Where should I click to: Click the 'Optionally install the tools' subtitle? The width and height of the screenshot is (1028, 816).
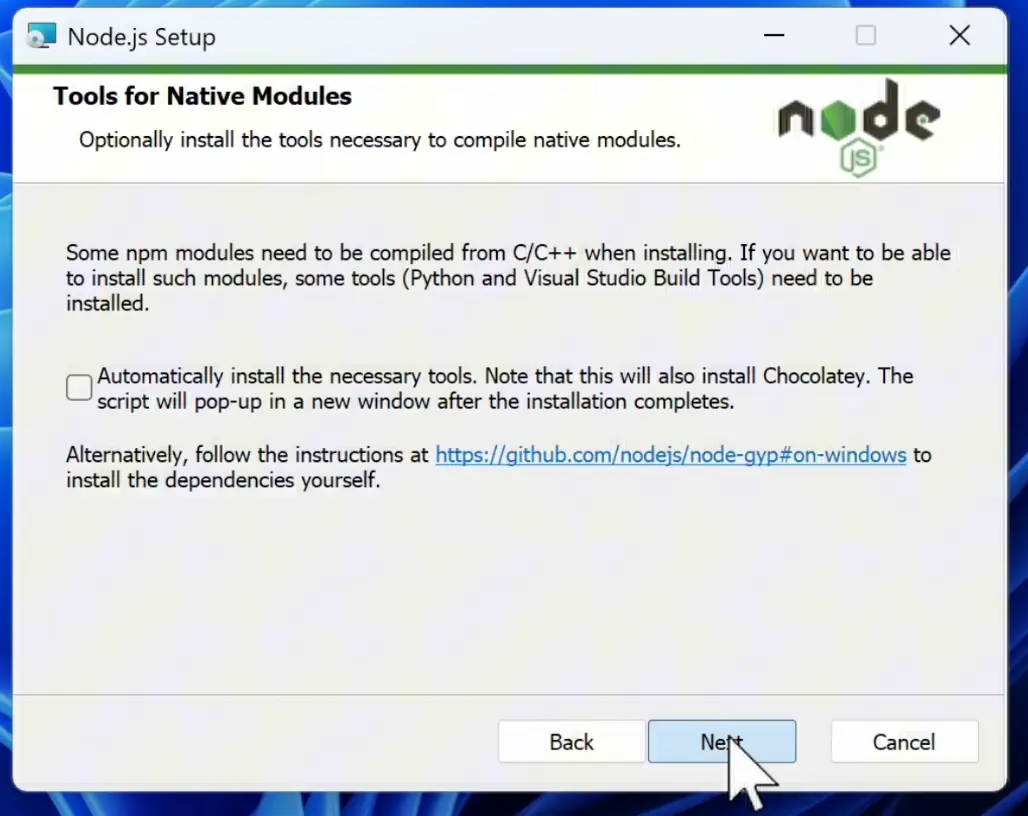(x=380, y=140)
